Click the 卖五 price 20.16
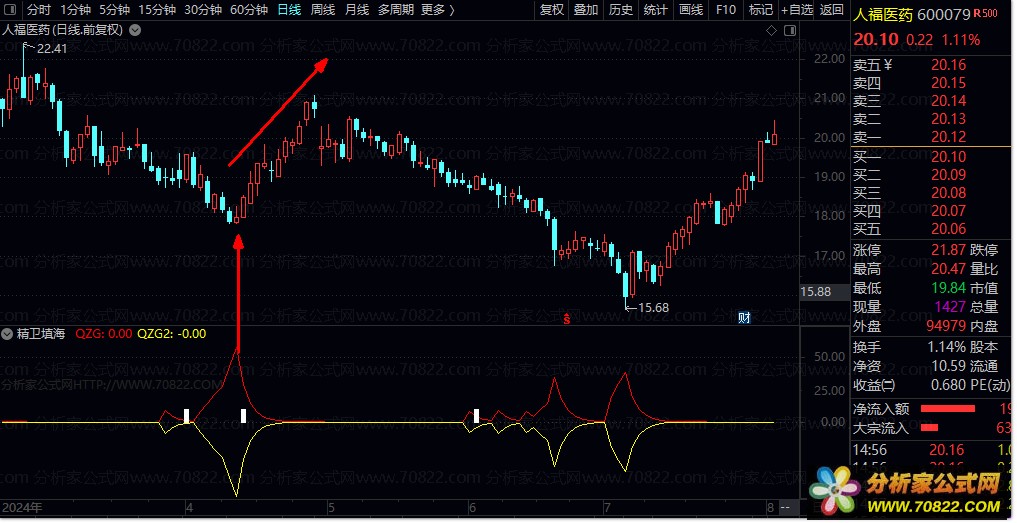 click(x=948, y=65)
